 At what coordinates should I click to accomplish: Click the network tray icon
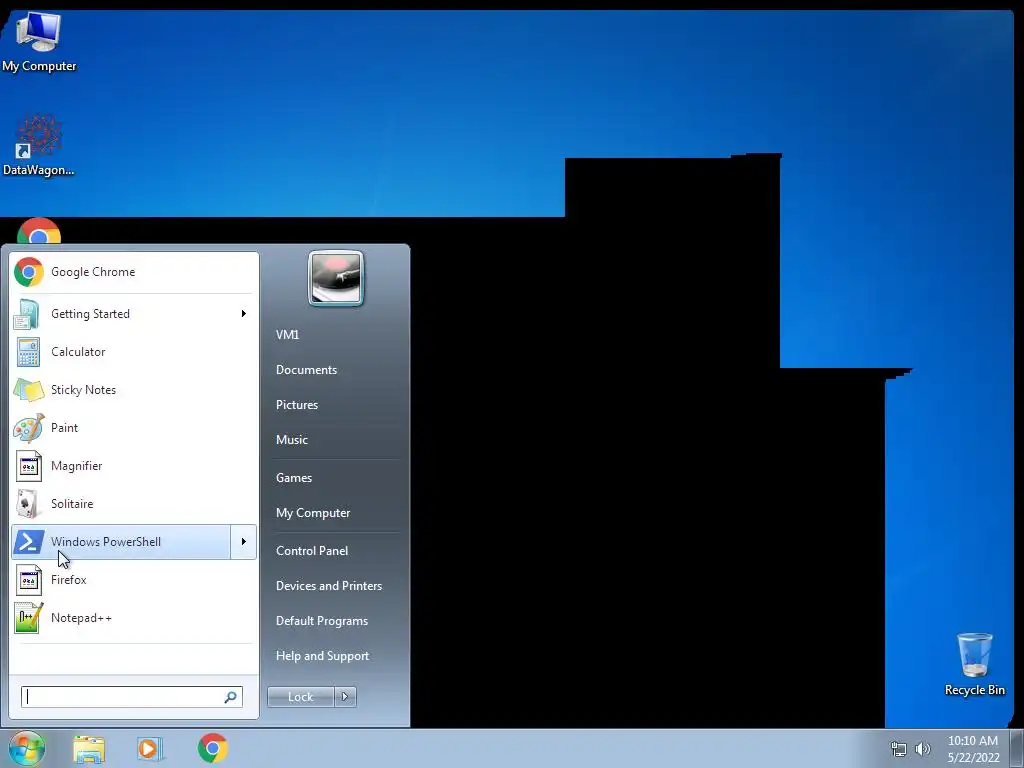pyautogui.click(x=899, y=749)
